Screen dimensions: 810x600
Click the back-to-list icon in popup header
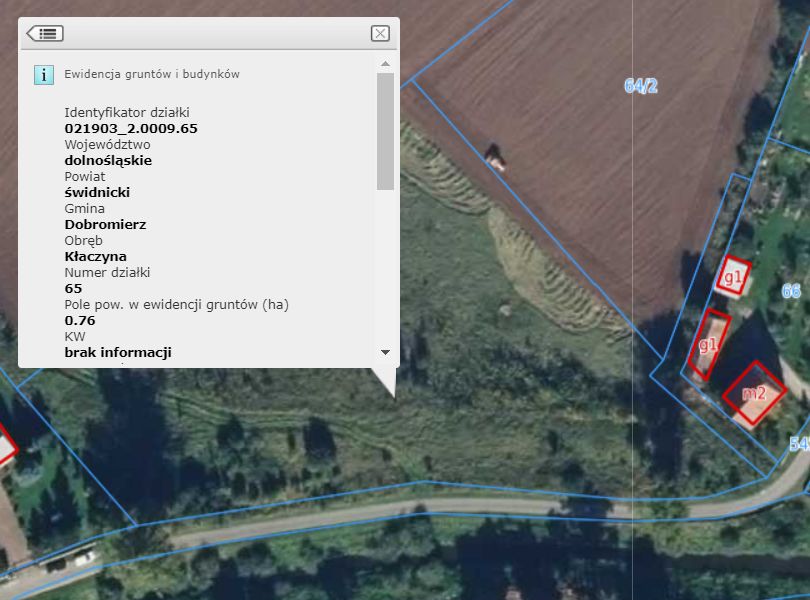[45, 34]
